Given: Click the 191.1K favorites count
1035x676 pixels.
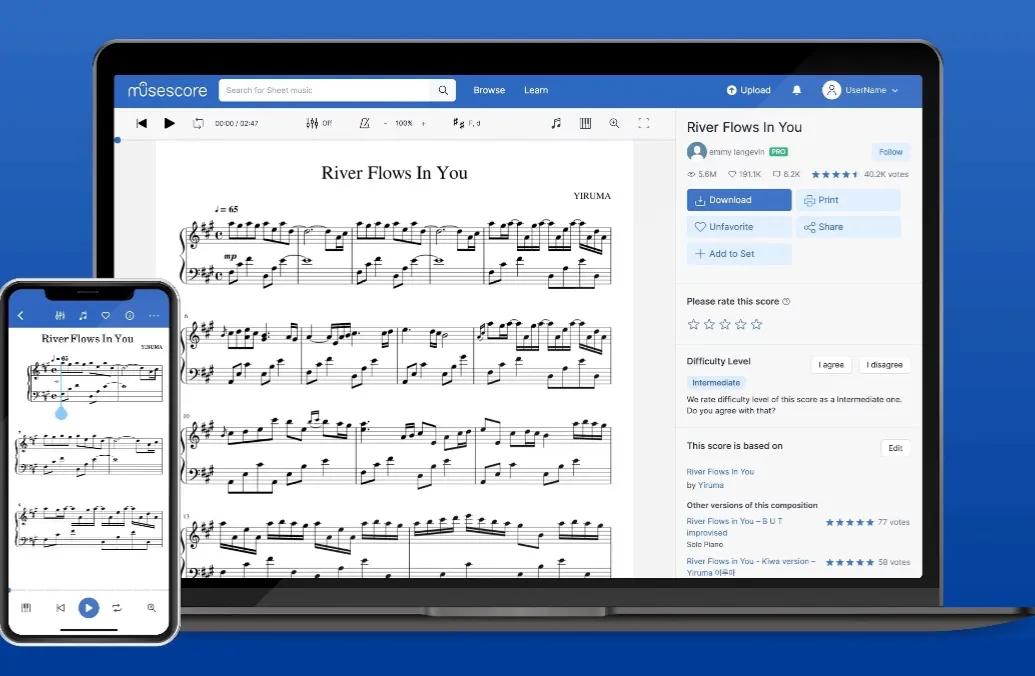Looking at the screenshot, I should (744, 174).
